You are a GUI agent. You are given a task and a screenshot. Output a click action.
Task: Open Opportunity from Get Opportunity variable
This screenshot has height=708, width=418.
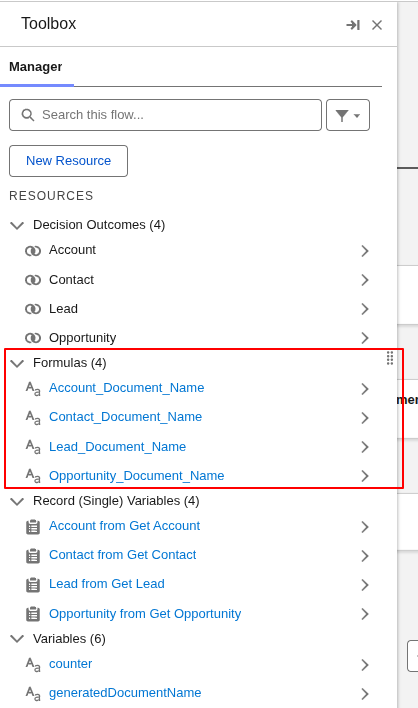pos(145,614)
